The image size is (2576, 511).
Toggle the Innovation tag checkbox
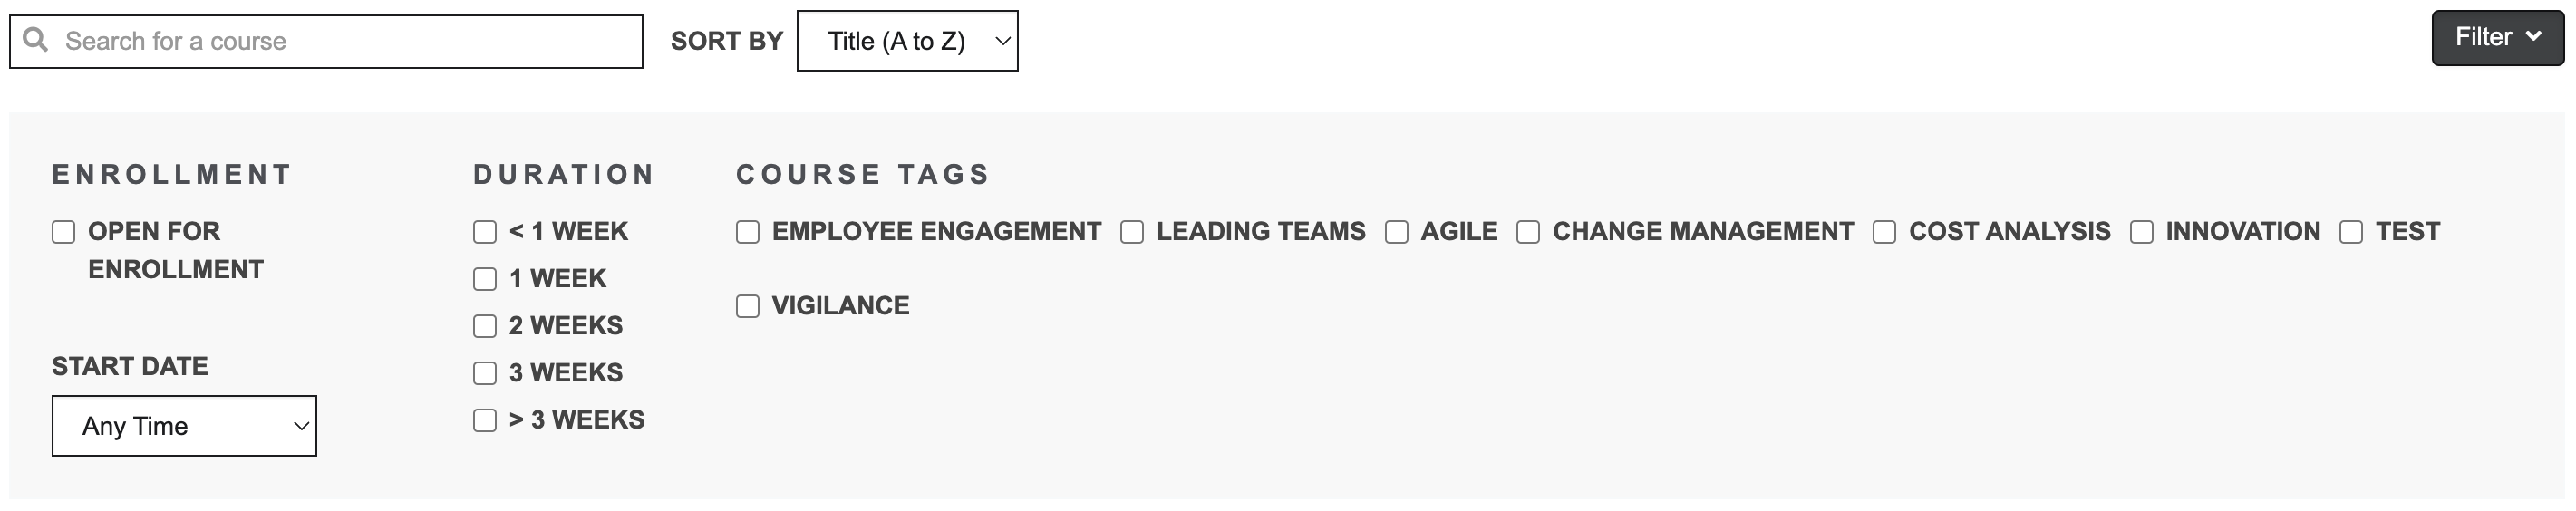coord(2142,232)
